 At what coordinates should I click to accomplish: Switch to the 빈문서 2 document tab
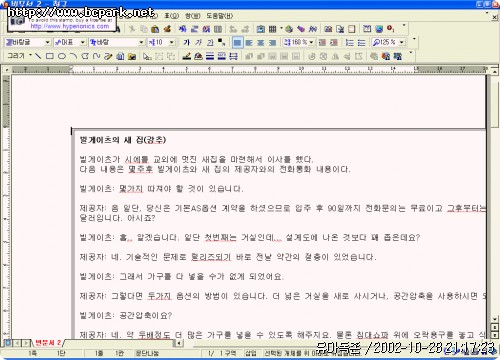tap(48, 342)
